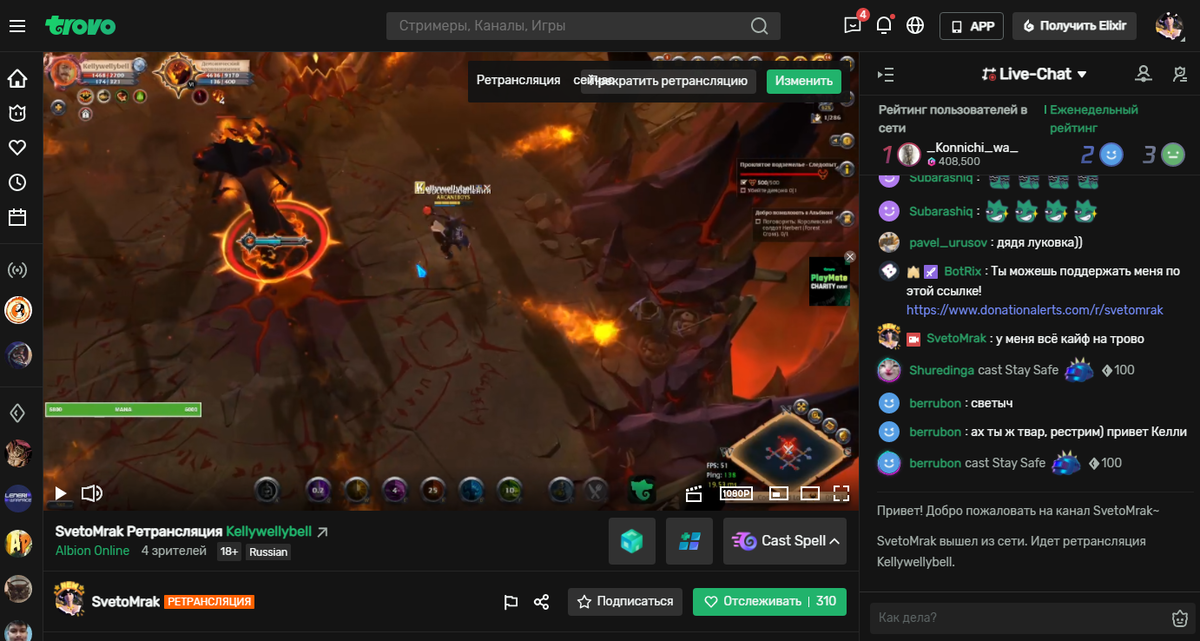Open the live broadcast sidebar icon
Viewport: 1200px width, 641px height.
click(17, 270)
